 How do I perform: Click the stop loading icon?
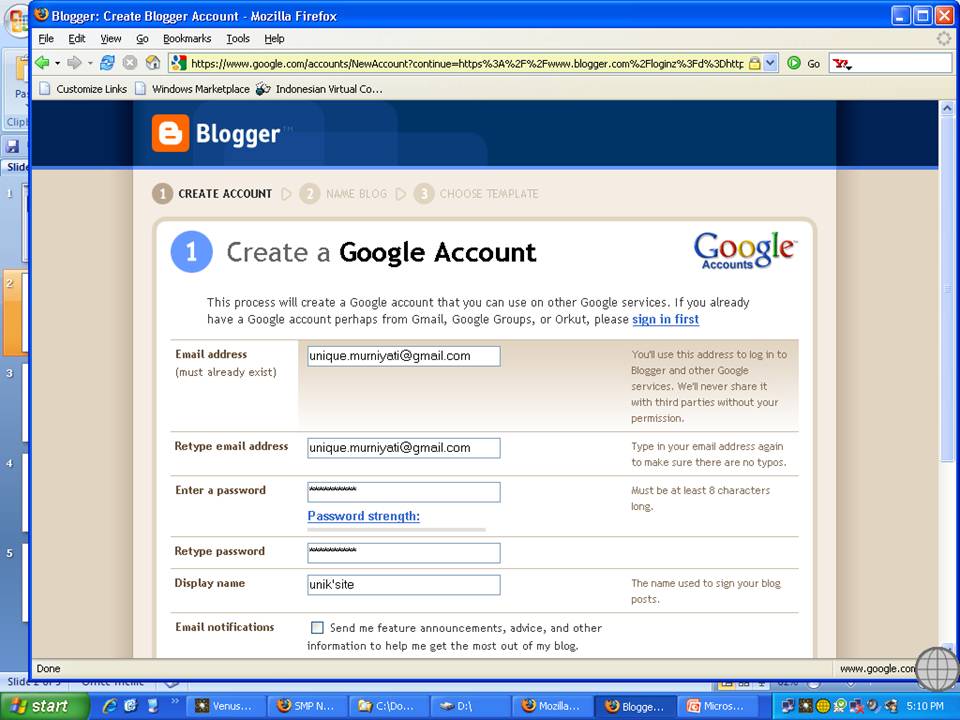point(130,62)
